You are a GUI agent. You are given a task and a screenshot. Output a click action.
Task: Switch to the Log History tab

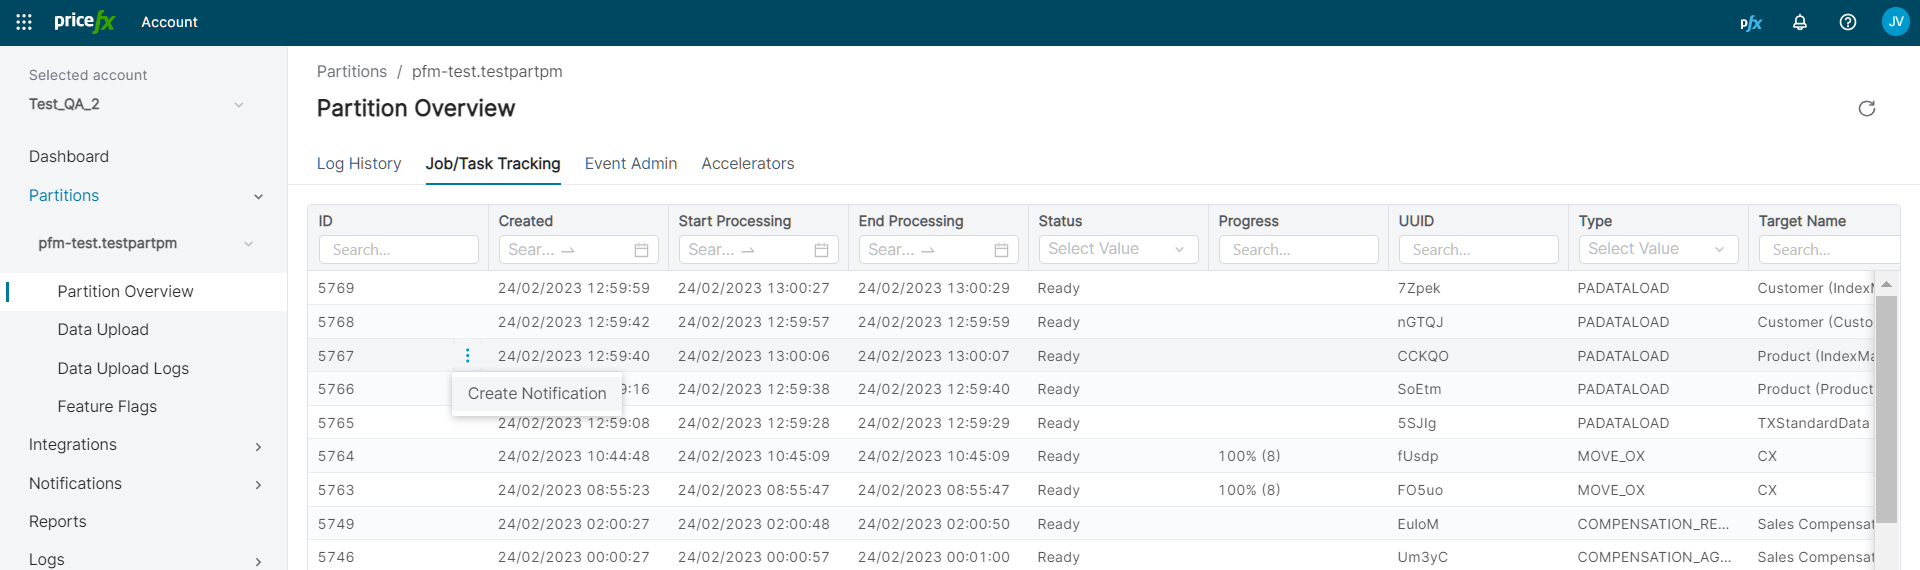(359, 164)
